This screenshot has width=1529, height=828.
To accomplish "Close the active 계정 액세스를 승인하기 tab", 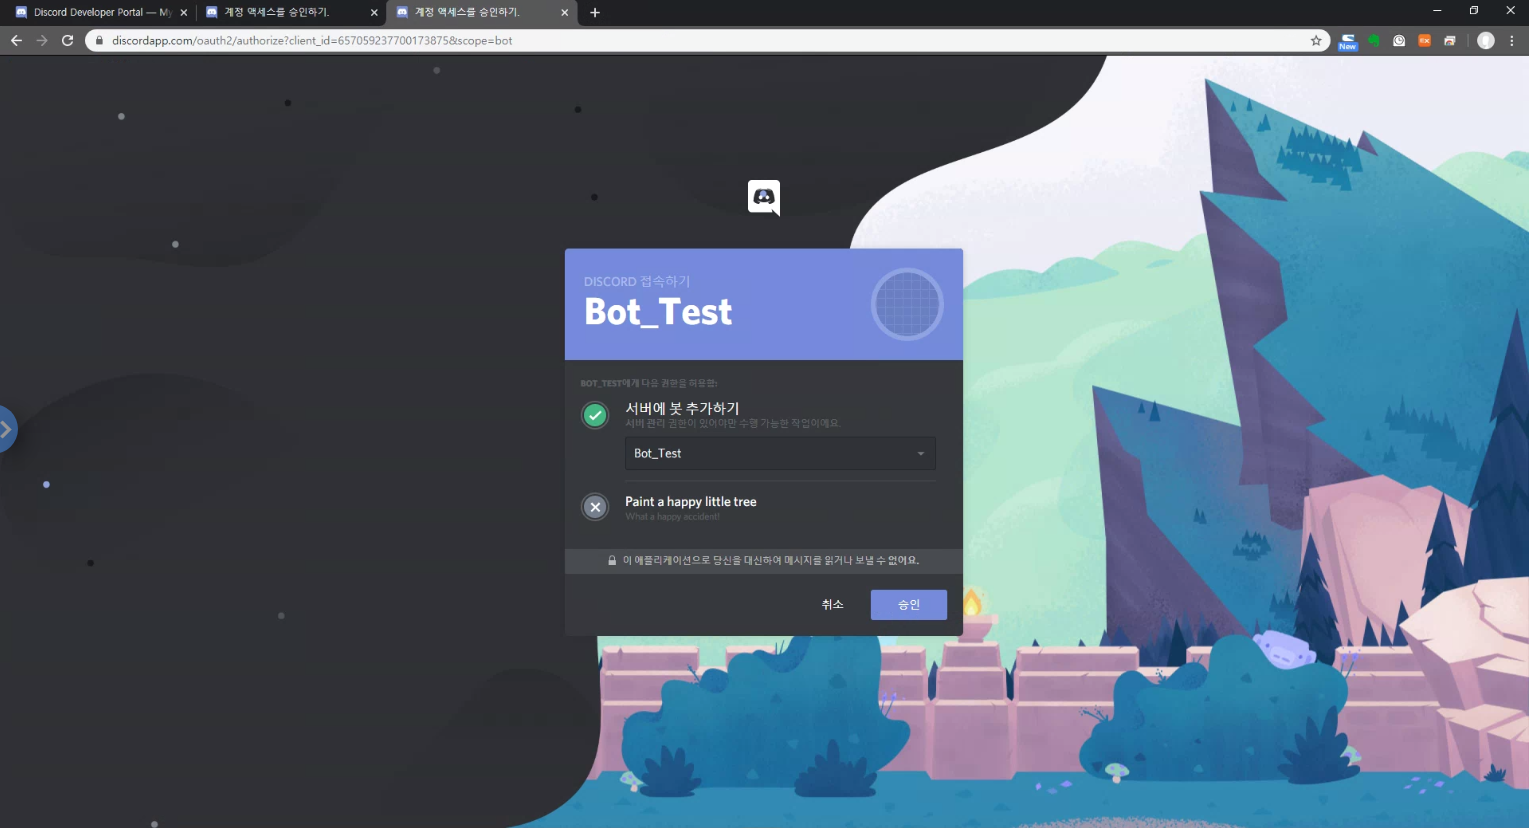I will 564,13.
